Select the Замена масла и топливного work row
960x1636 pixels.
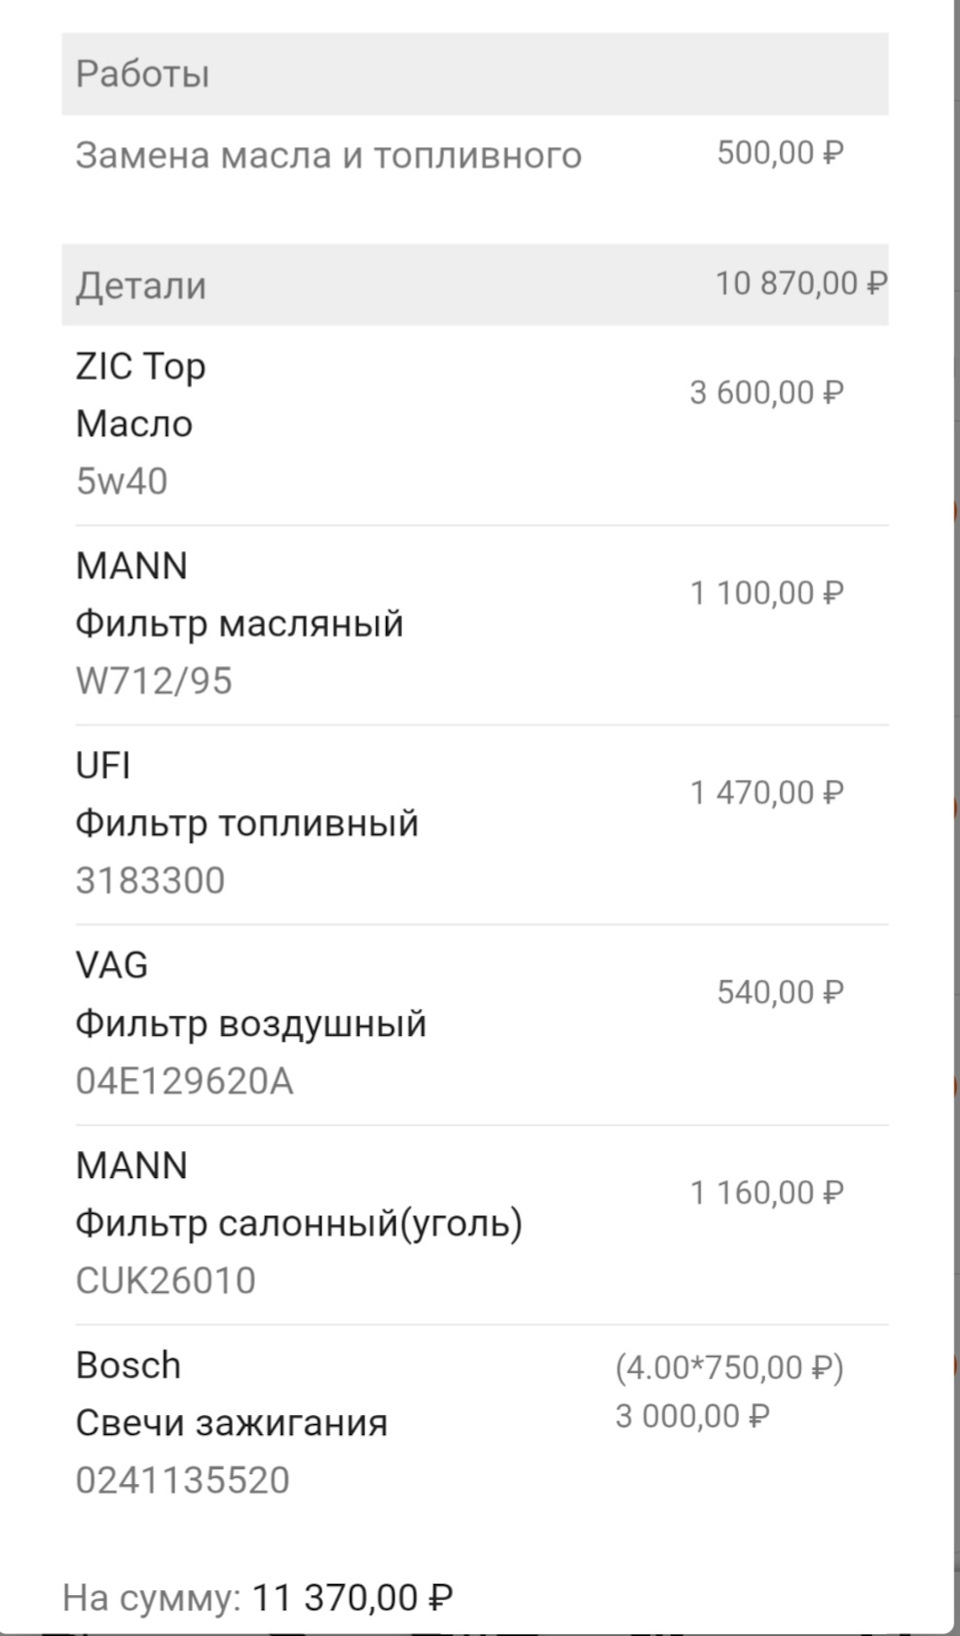[328, 156]
